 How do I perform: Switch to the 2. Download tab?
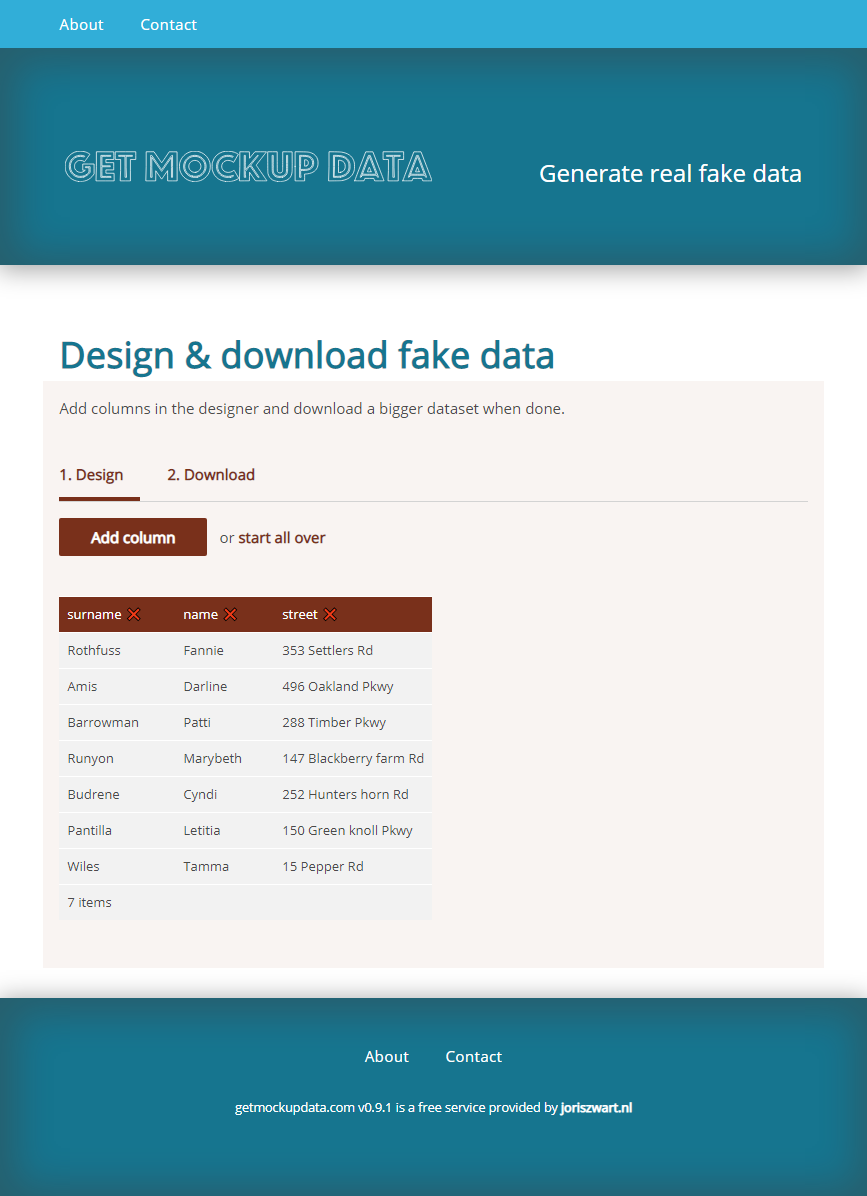click(211, 475)
